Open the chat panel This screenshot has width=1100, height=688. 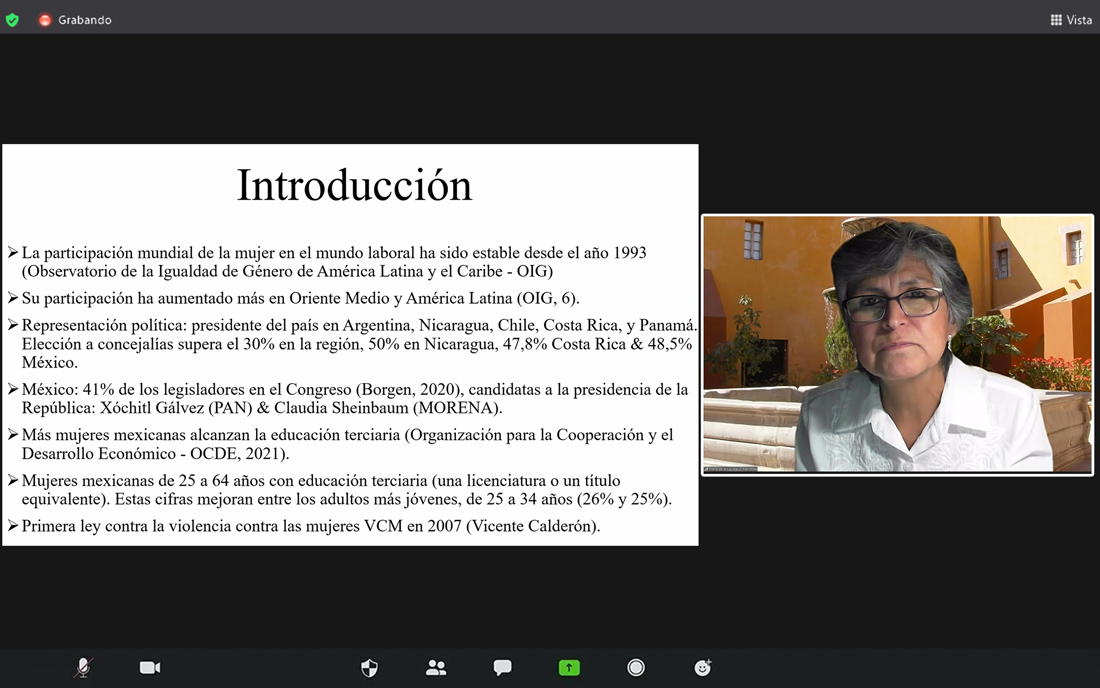[x=502, y=668]
